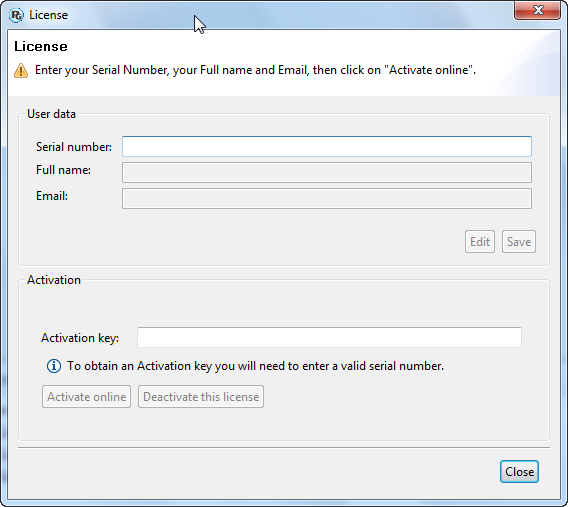Click the User data group title

pyautogui.click(x=51, y=114)
